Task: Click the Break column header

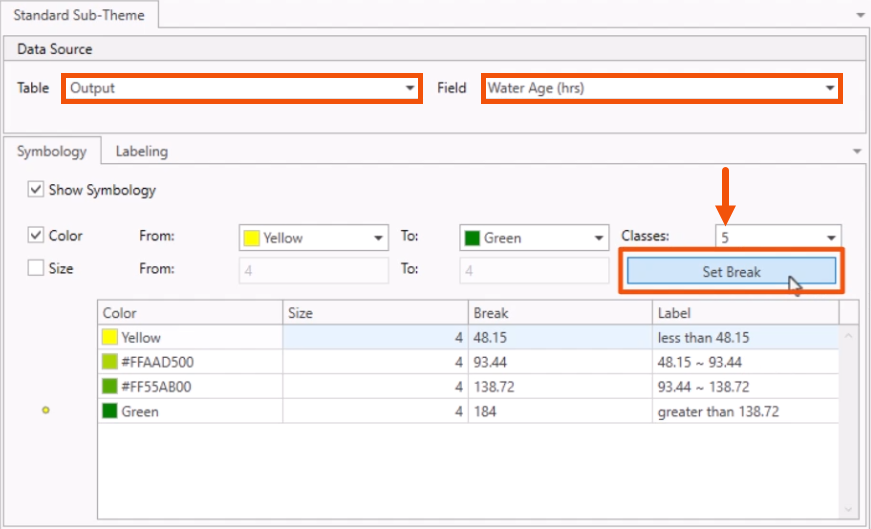Action: click(559, 313)
